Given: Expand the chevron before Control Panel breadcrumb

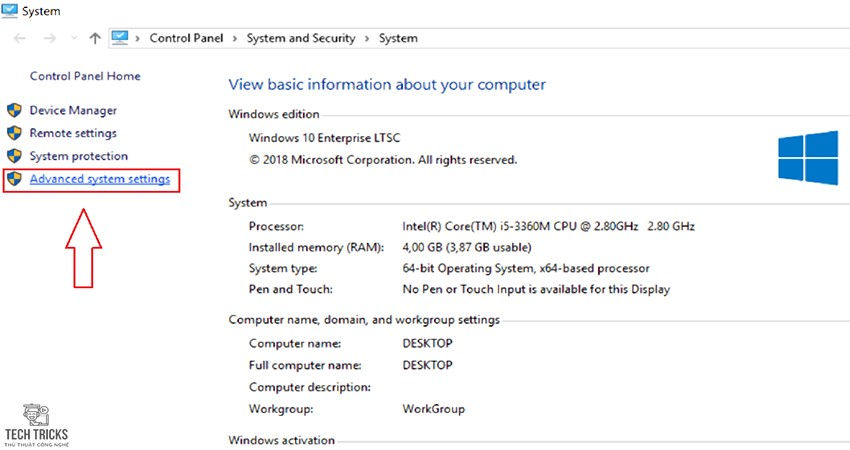Looking at the screenshot, I should 138,38.
